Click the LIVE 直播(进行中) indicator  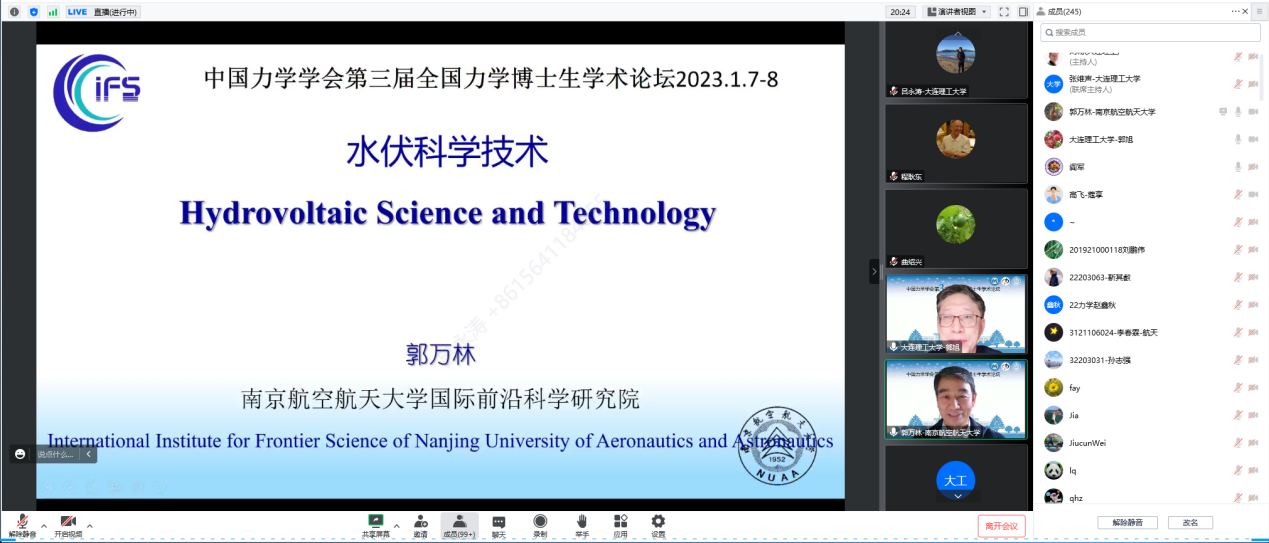(103, 12)
